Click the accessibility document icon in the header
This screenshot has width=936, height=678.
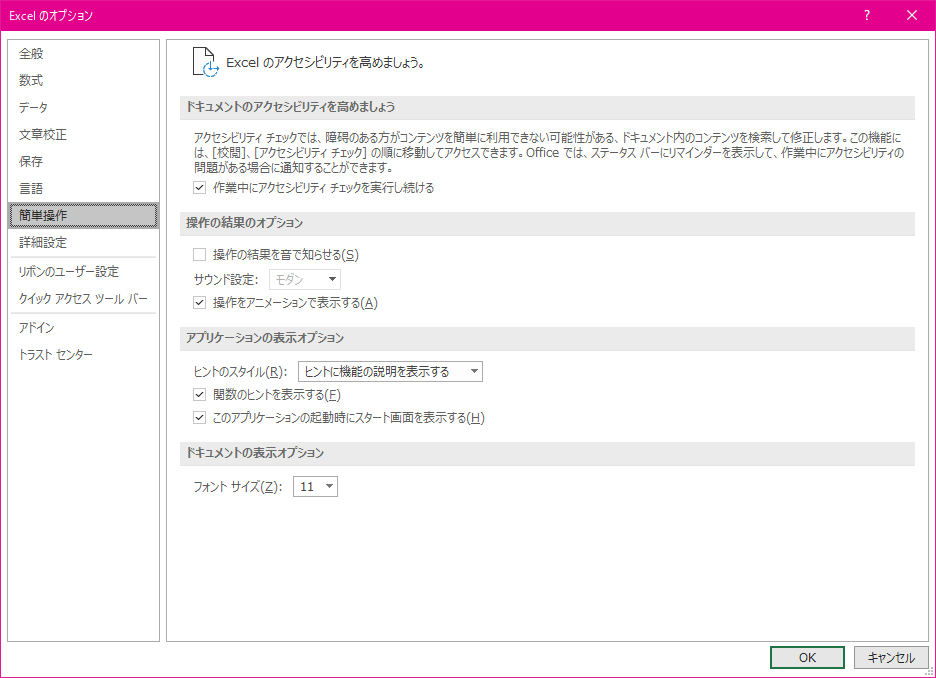205,62
